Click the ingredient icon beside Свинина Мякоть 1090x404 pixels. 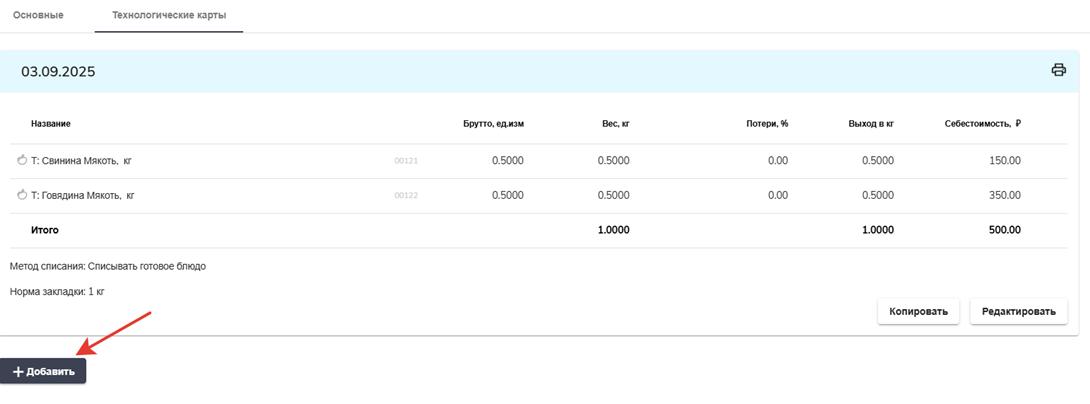click(22, 160)
